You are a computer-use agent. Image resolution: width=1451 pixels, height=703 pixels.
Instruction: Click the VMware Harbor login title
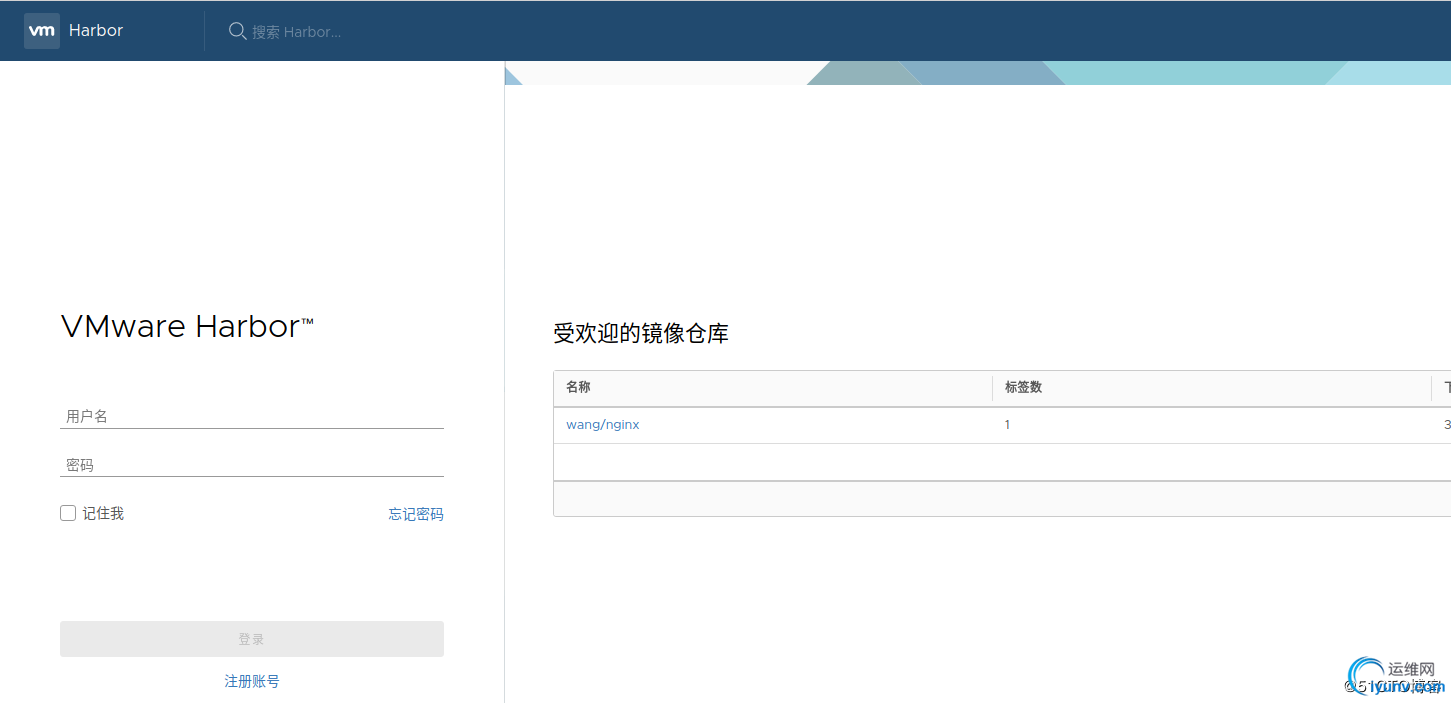point(187,327)
